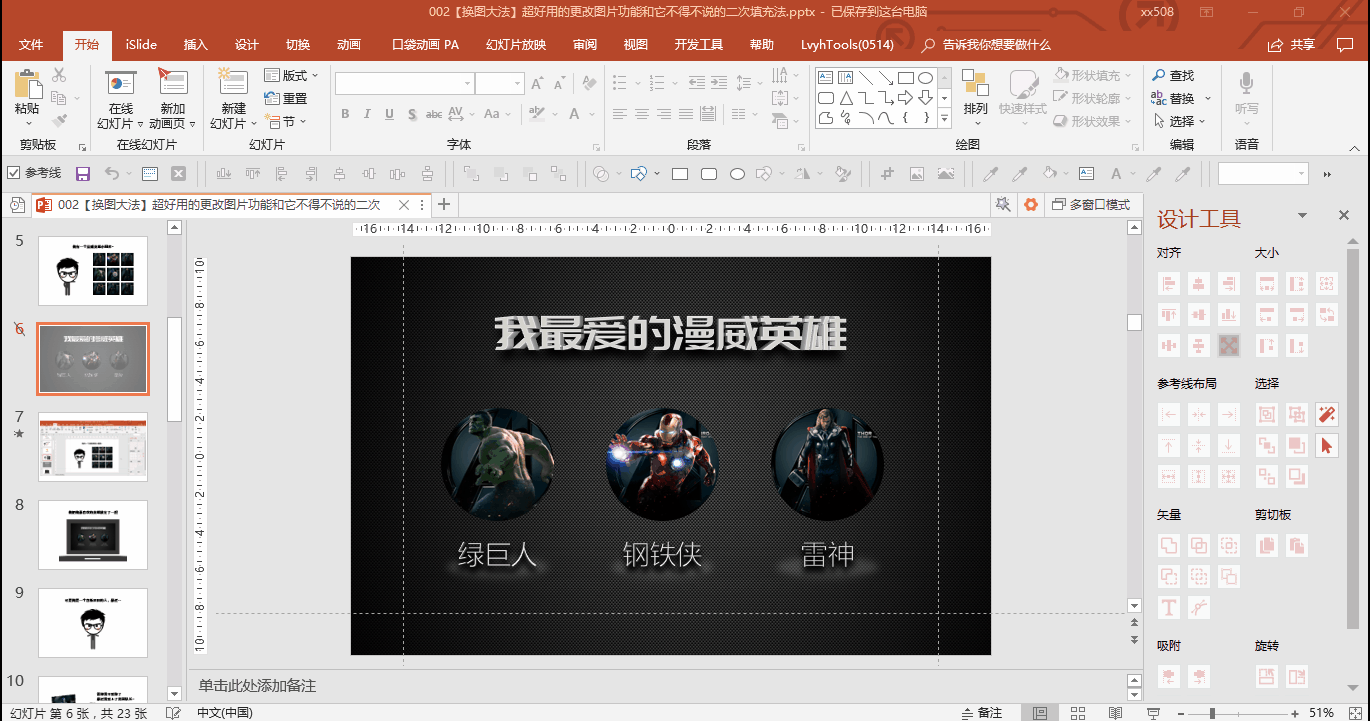Open the font size combo box

(x=500, y=84)
